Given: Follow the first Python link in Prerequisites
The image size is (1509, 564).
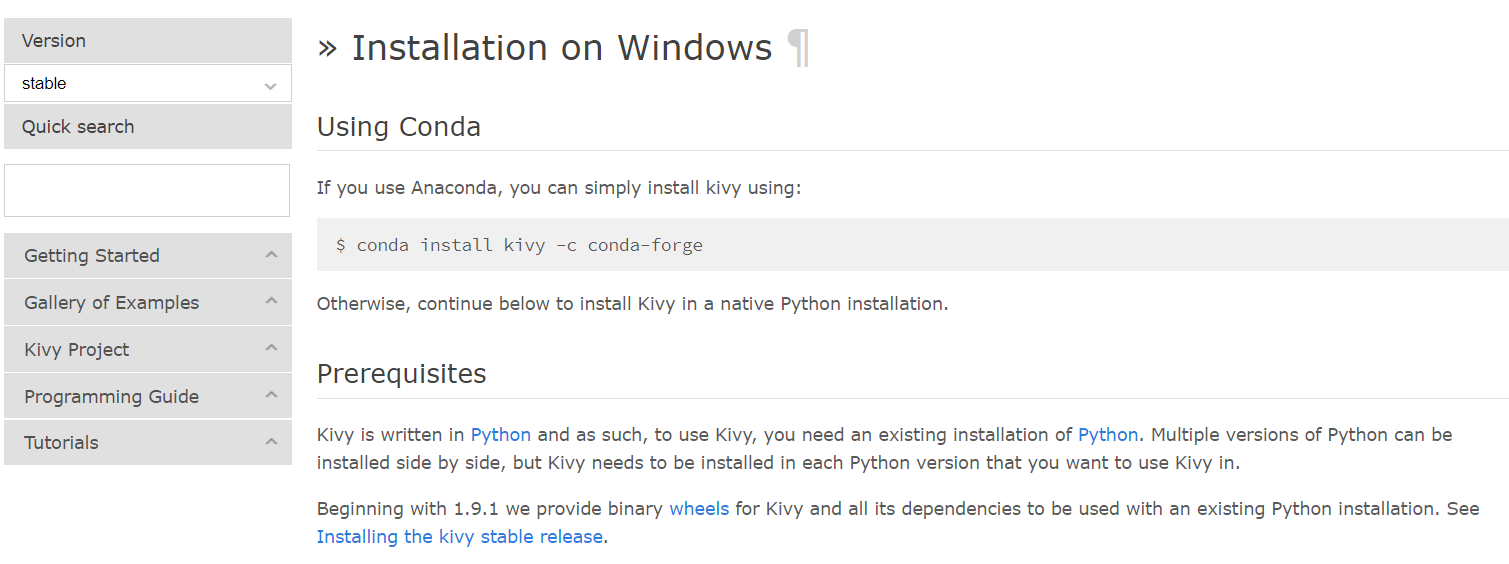Looking at the screenshot, I should [501, 435].
